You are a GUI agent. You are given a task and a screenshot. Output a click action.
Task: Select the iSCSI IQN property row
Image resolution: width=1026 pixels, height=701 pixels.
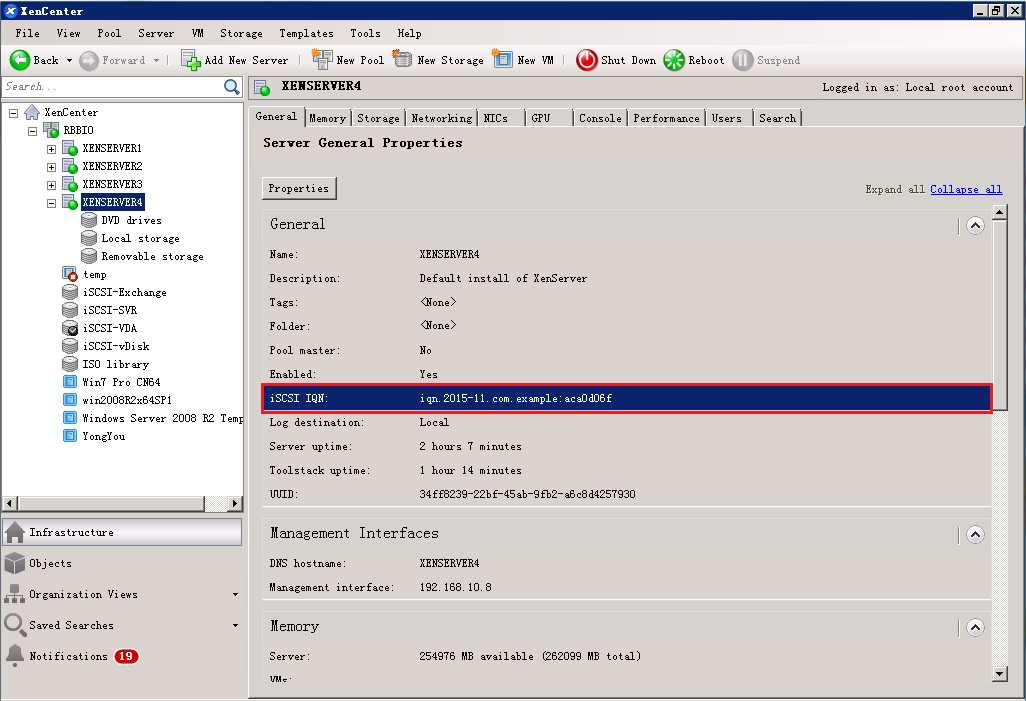pyautogui.click(x=627, y=398)
